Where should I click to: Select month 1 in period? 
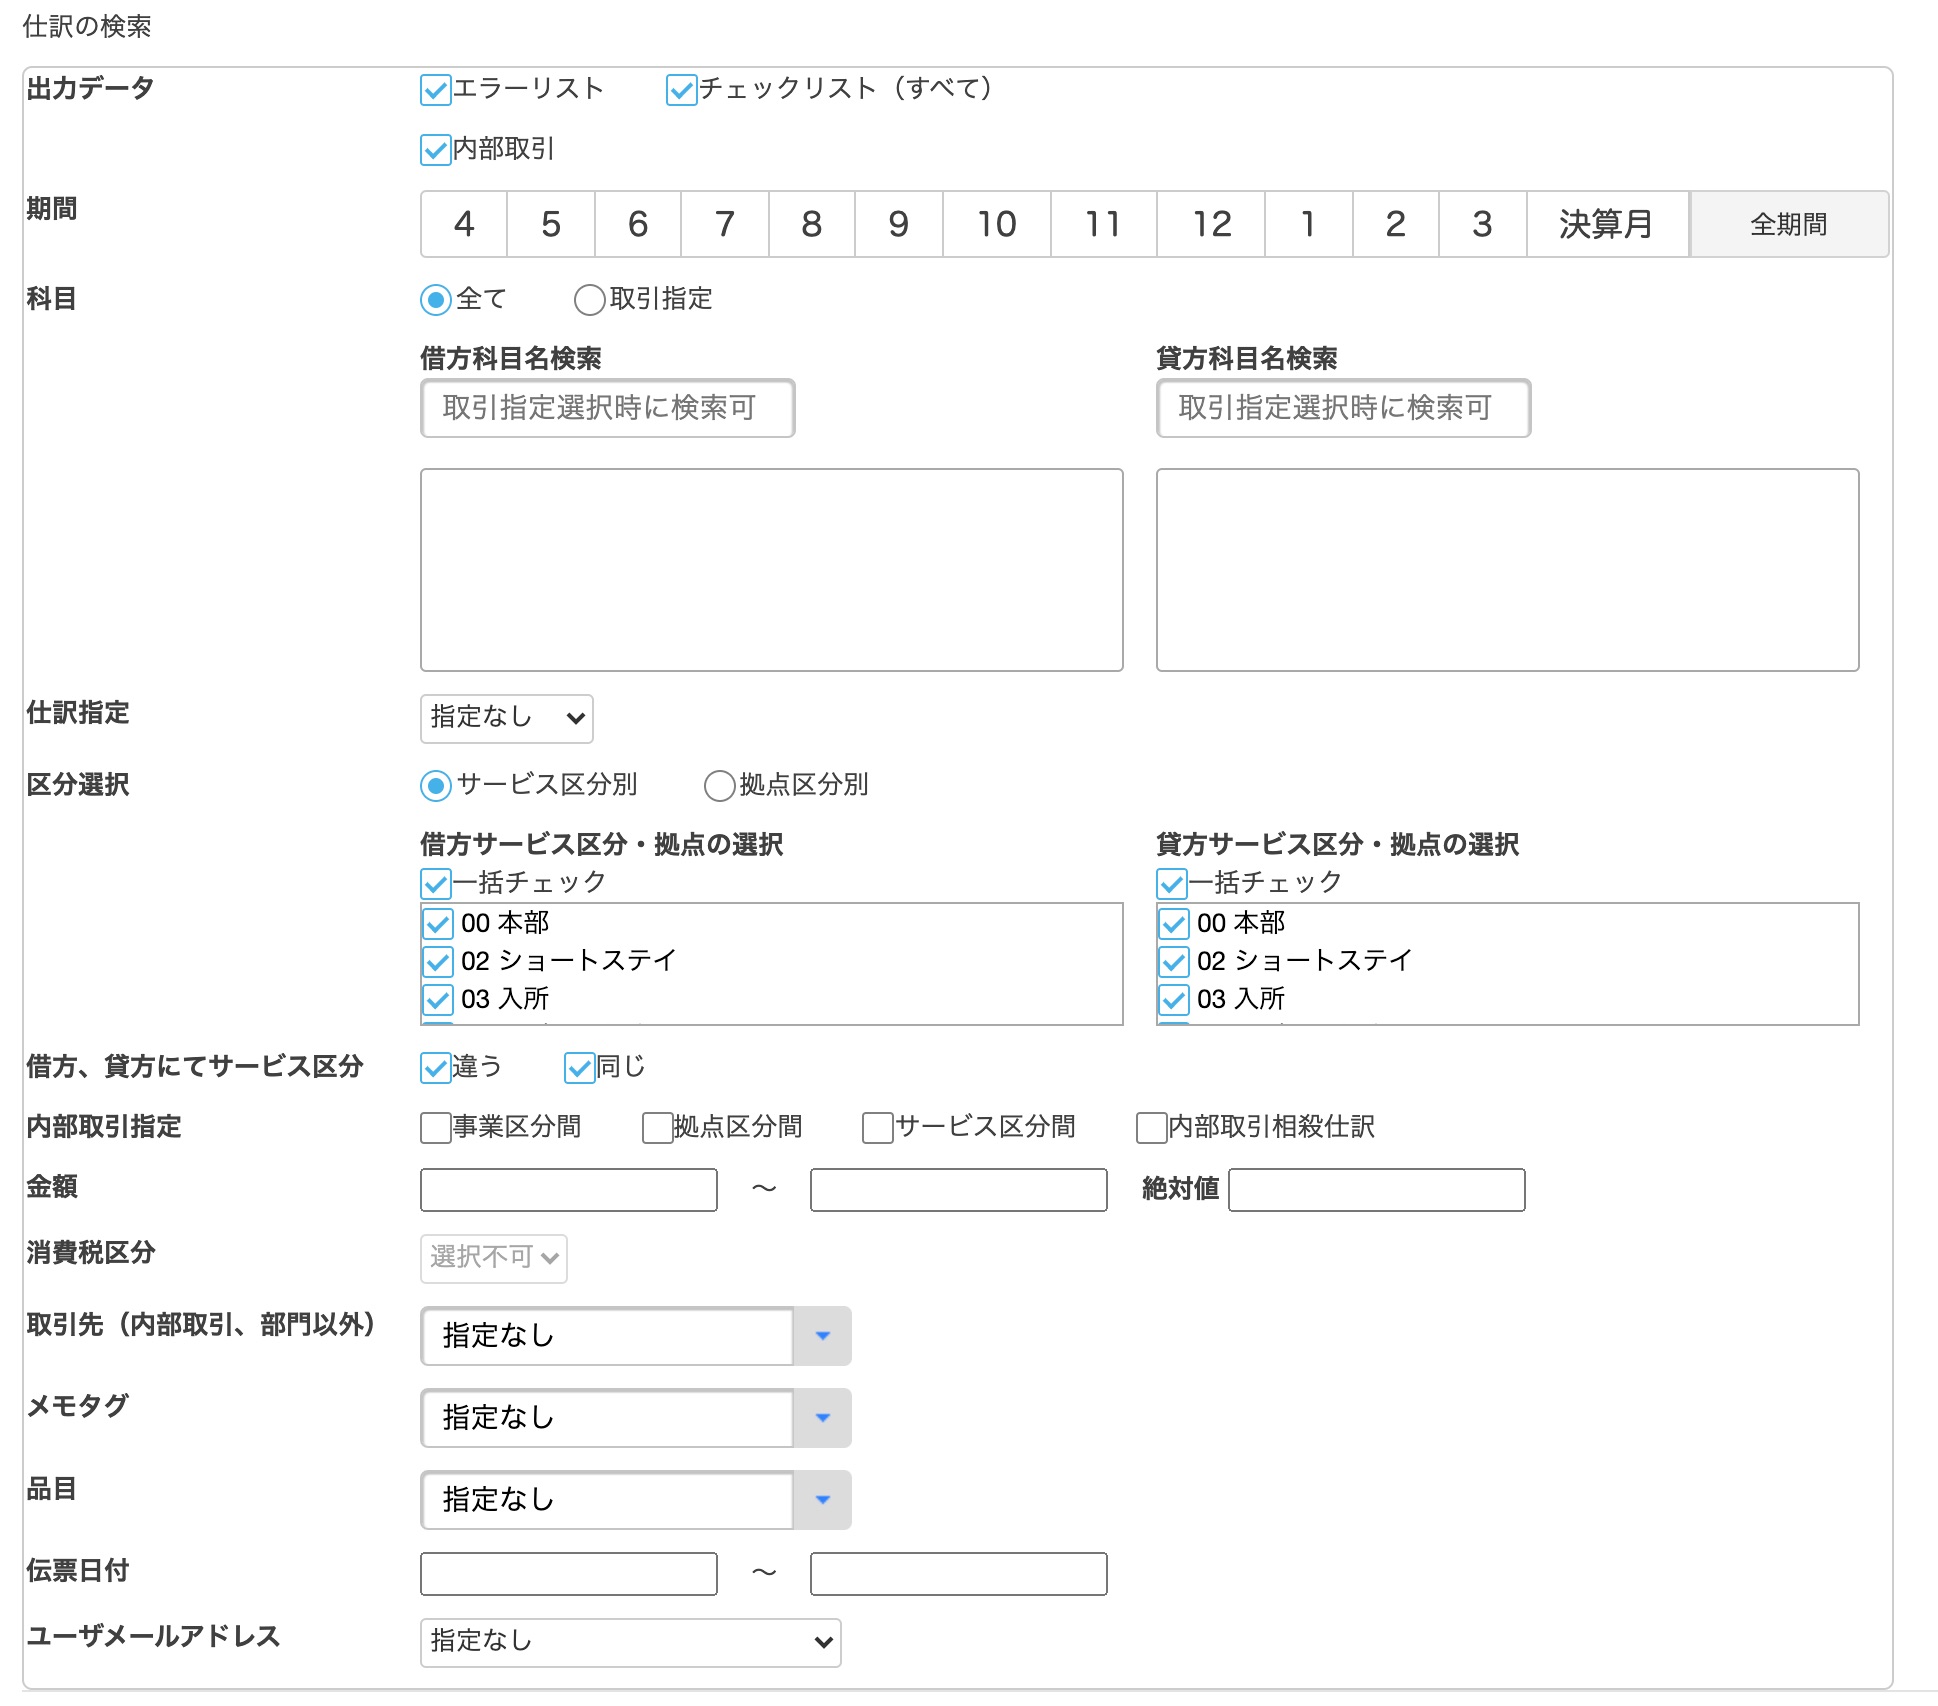click(x=1309, y=224)
